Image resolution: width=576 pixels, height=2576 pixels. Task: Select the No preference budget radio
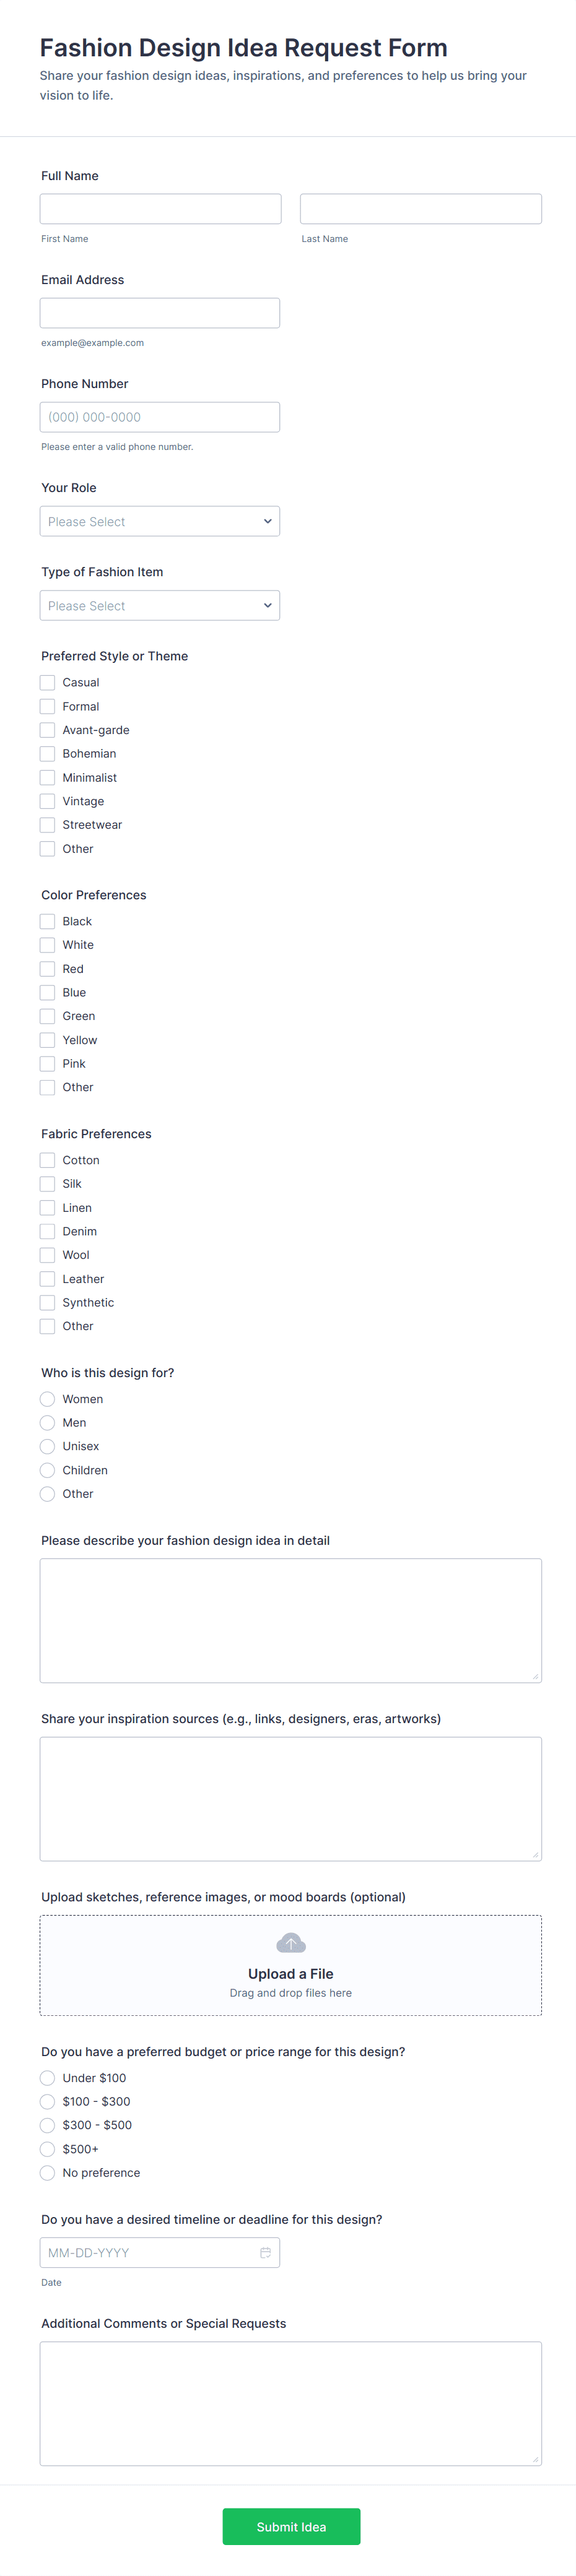click(47, 2172)
